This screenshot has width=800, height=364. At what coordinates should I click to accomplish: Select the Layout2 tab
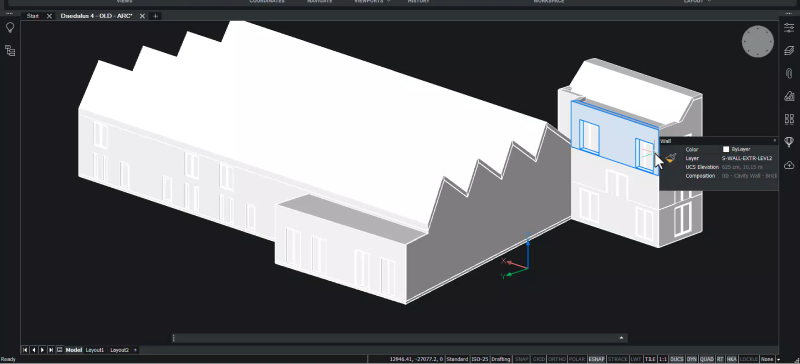click(x=120, y=350)
